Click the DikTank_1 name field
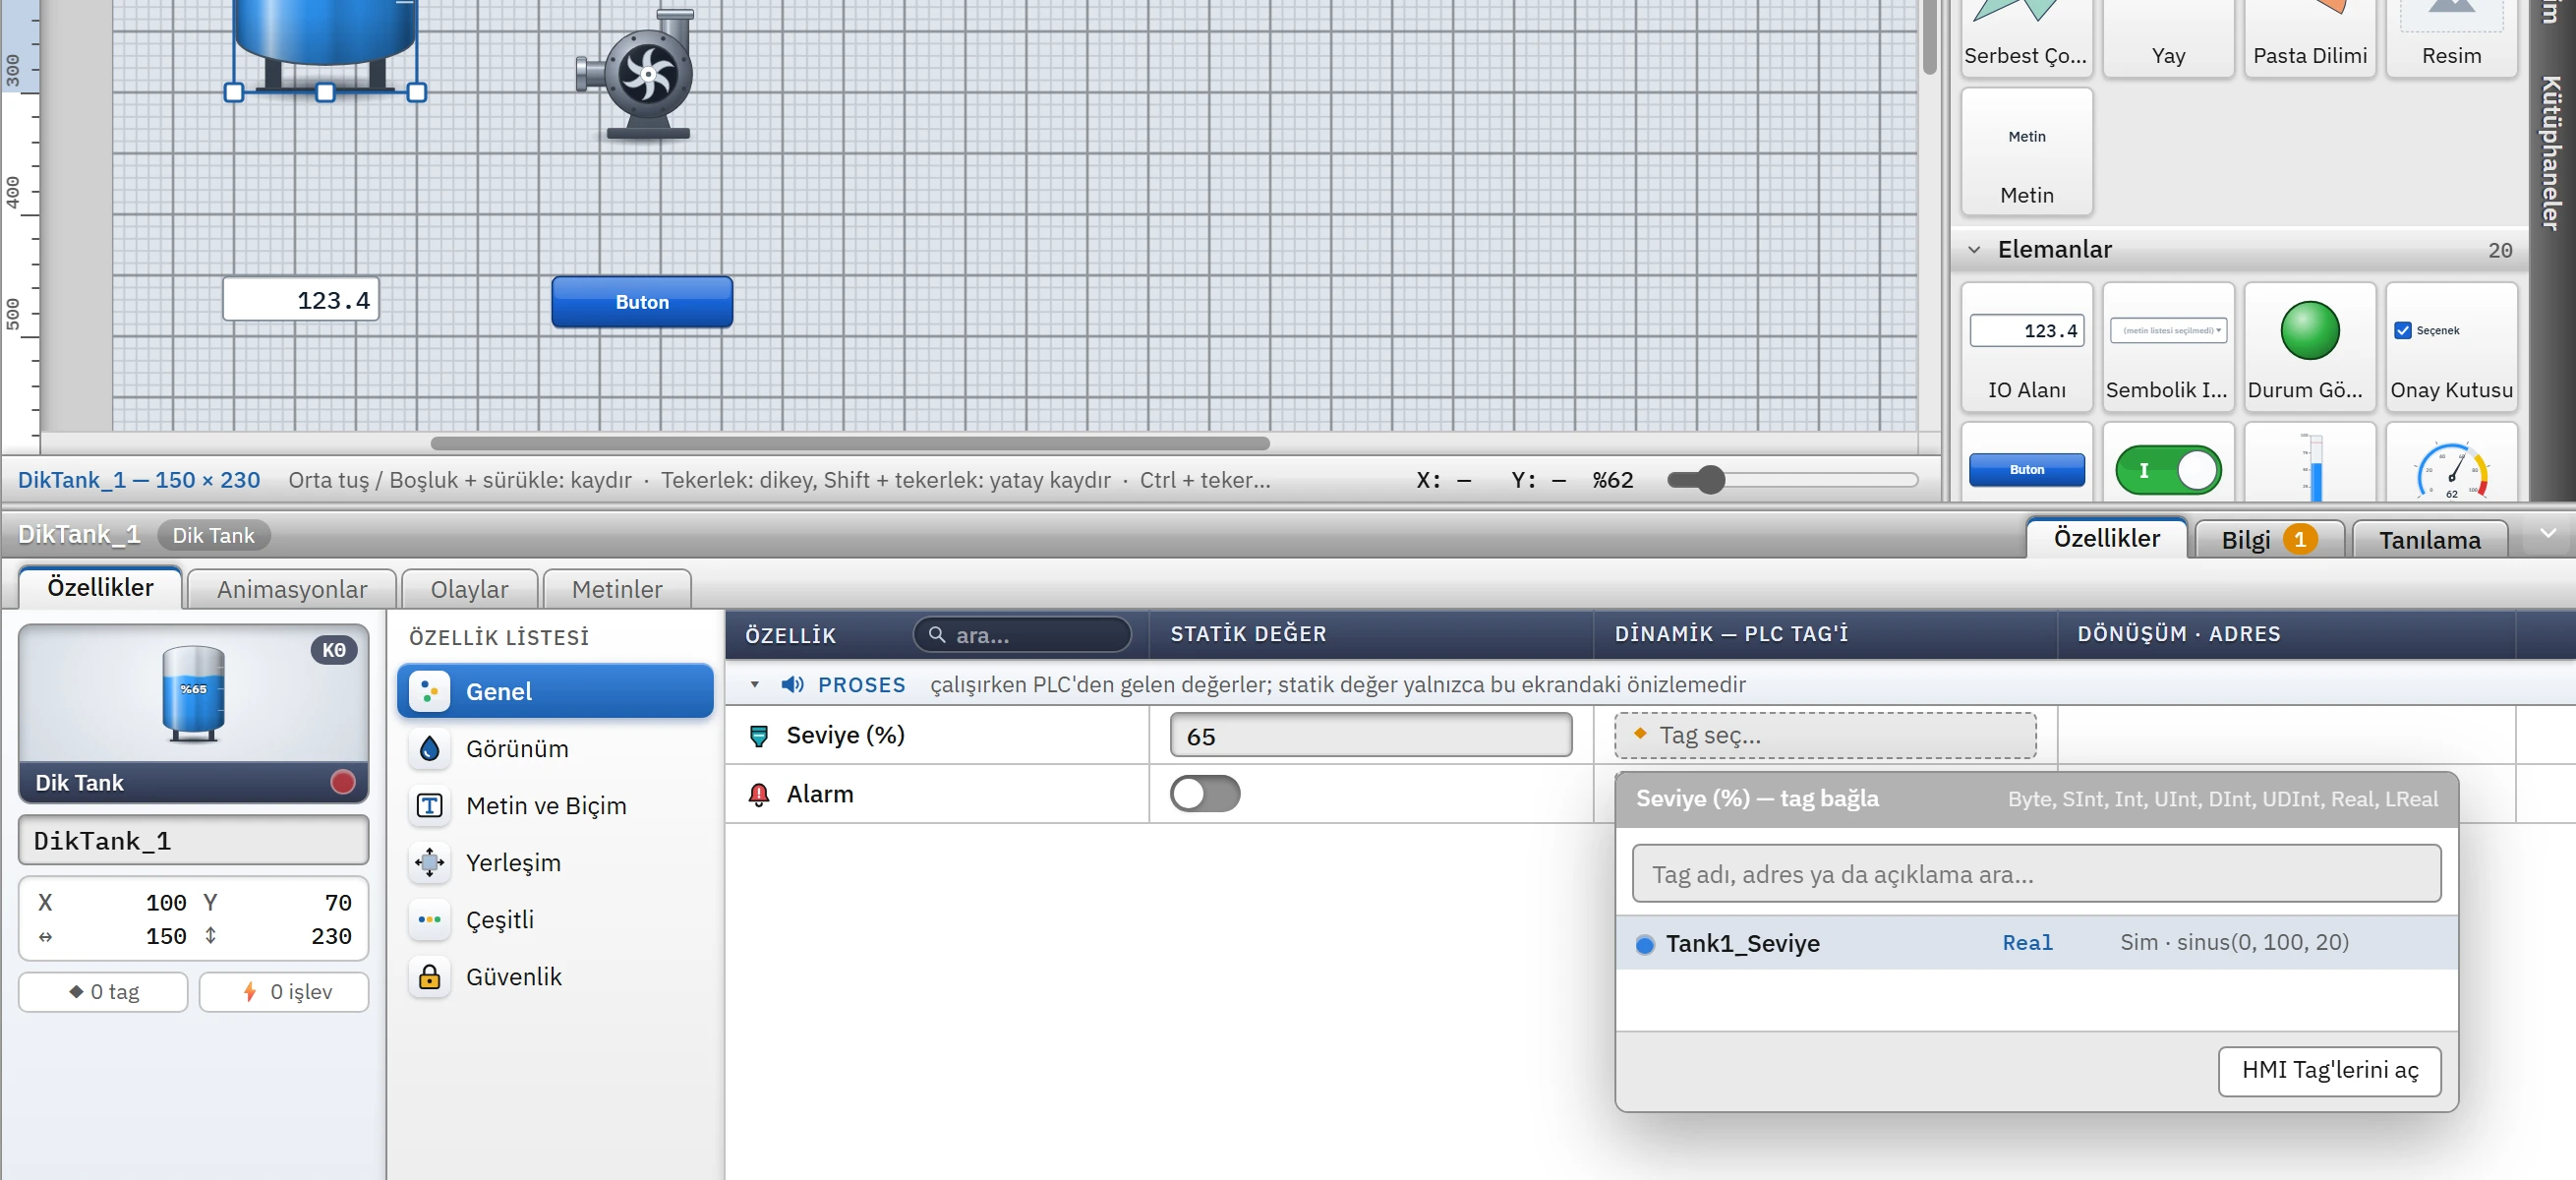 [x=193, y=840]
